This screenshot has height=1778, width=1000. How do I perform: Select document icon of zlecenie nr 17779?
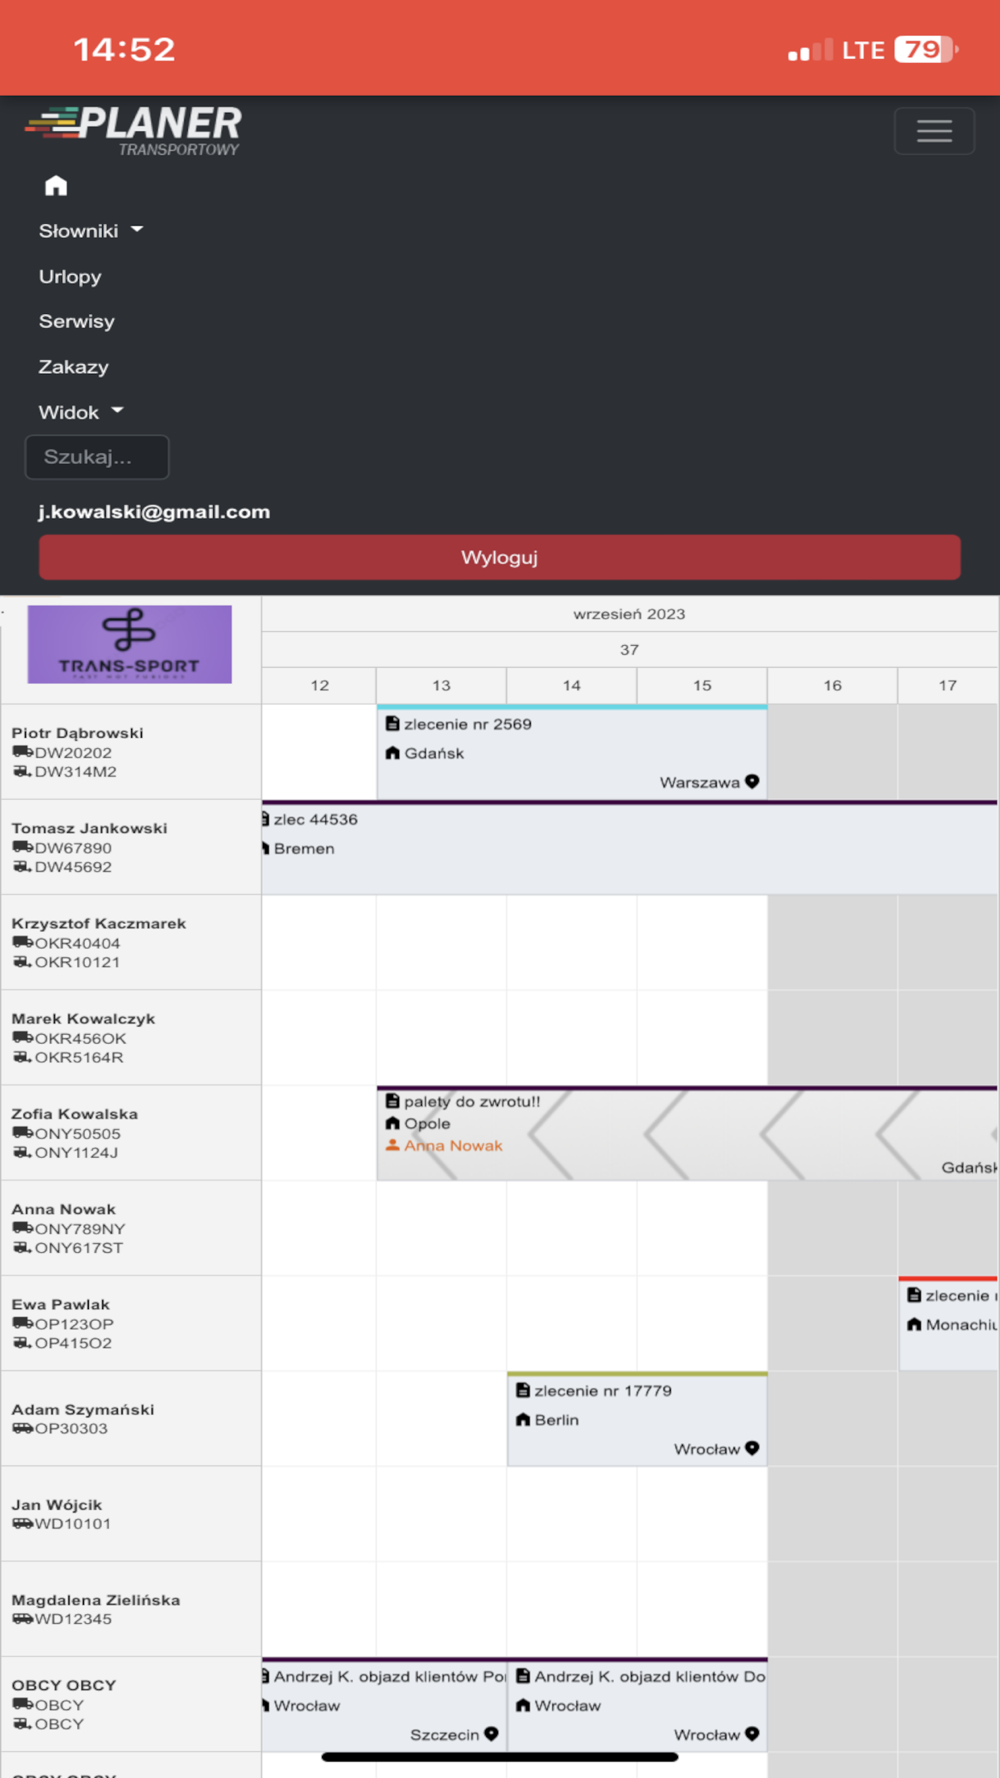522,1390
